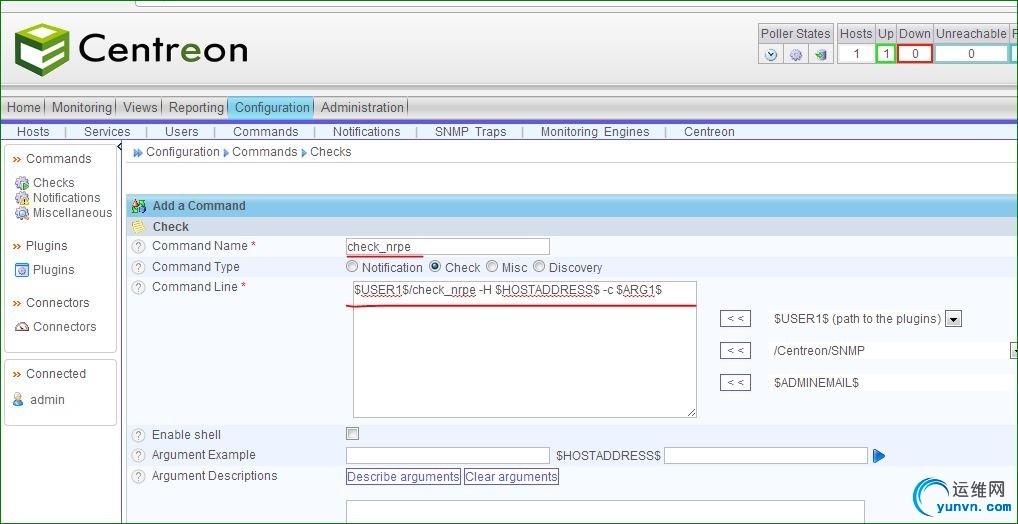This screenshot has width=1018, height=524.
Task: Open Notifications link in sidebar
Action: click(67, 198)
